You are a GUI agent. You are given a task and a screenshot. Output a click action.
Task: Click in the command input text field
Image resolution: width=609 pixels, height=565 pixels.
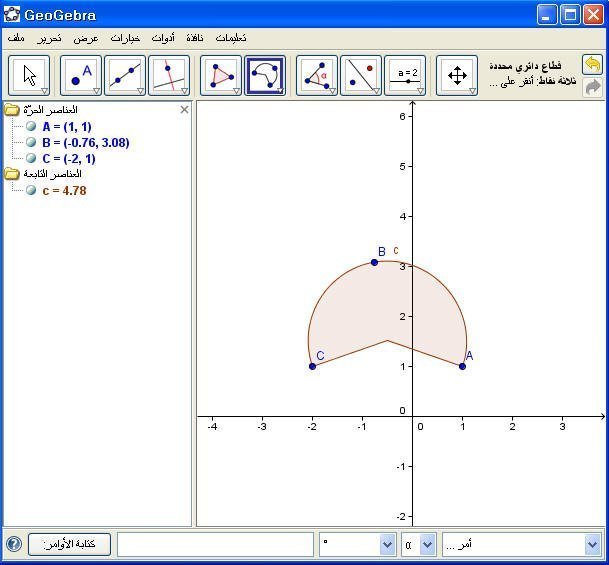[215, 544]
